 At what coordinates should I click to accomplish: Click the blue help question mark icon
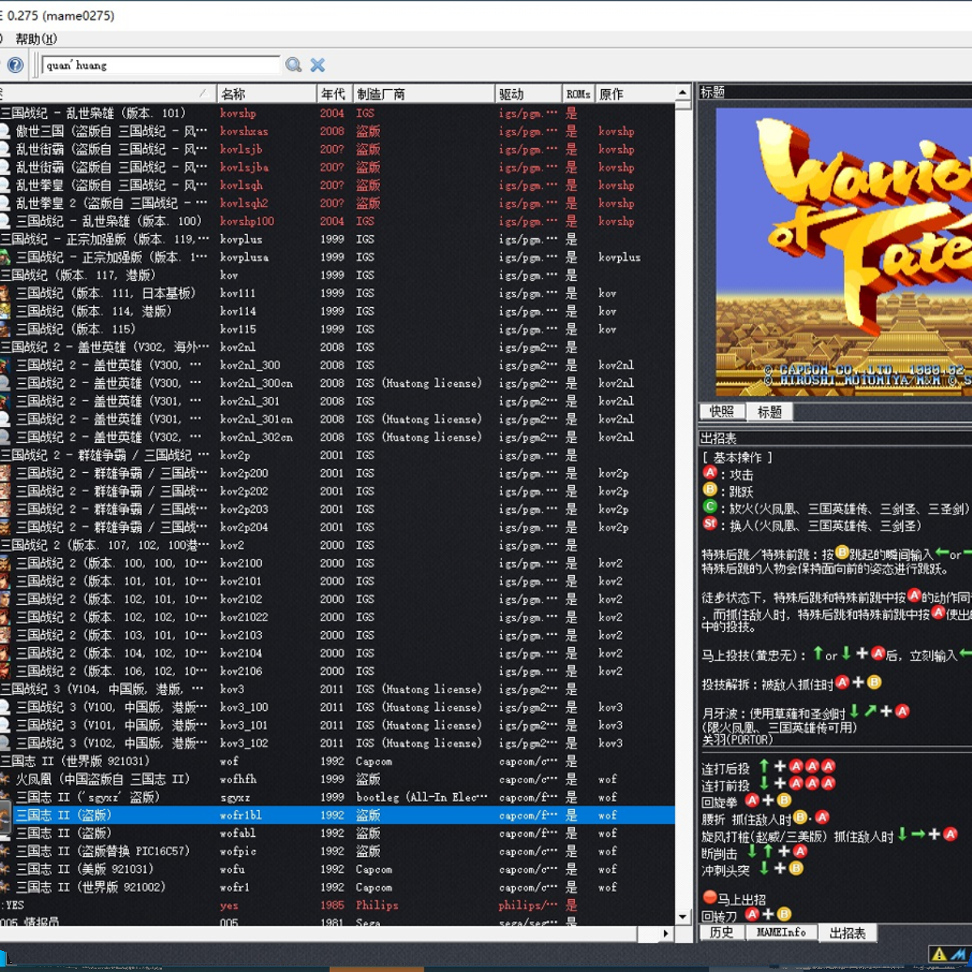(x=15, y=64)
